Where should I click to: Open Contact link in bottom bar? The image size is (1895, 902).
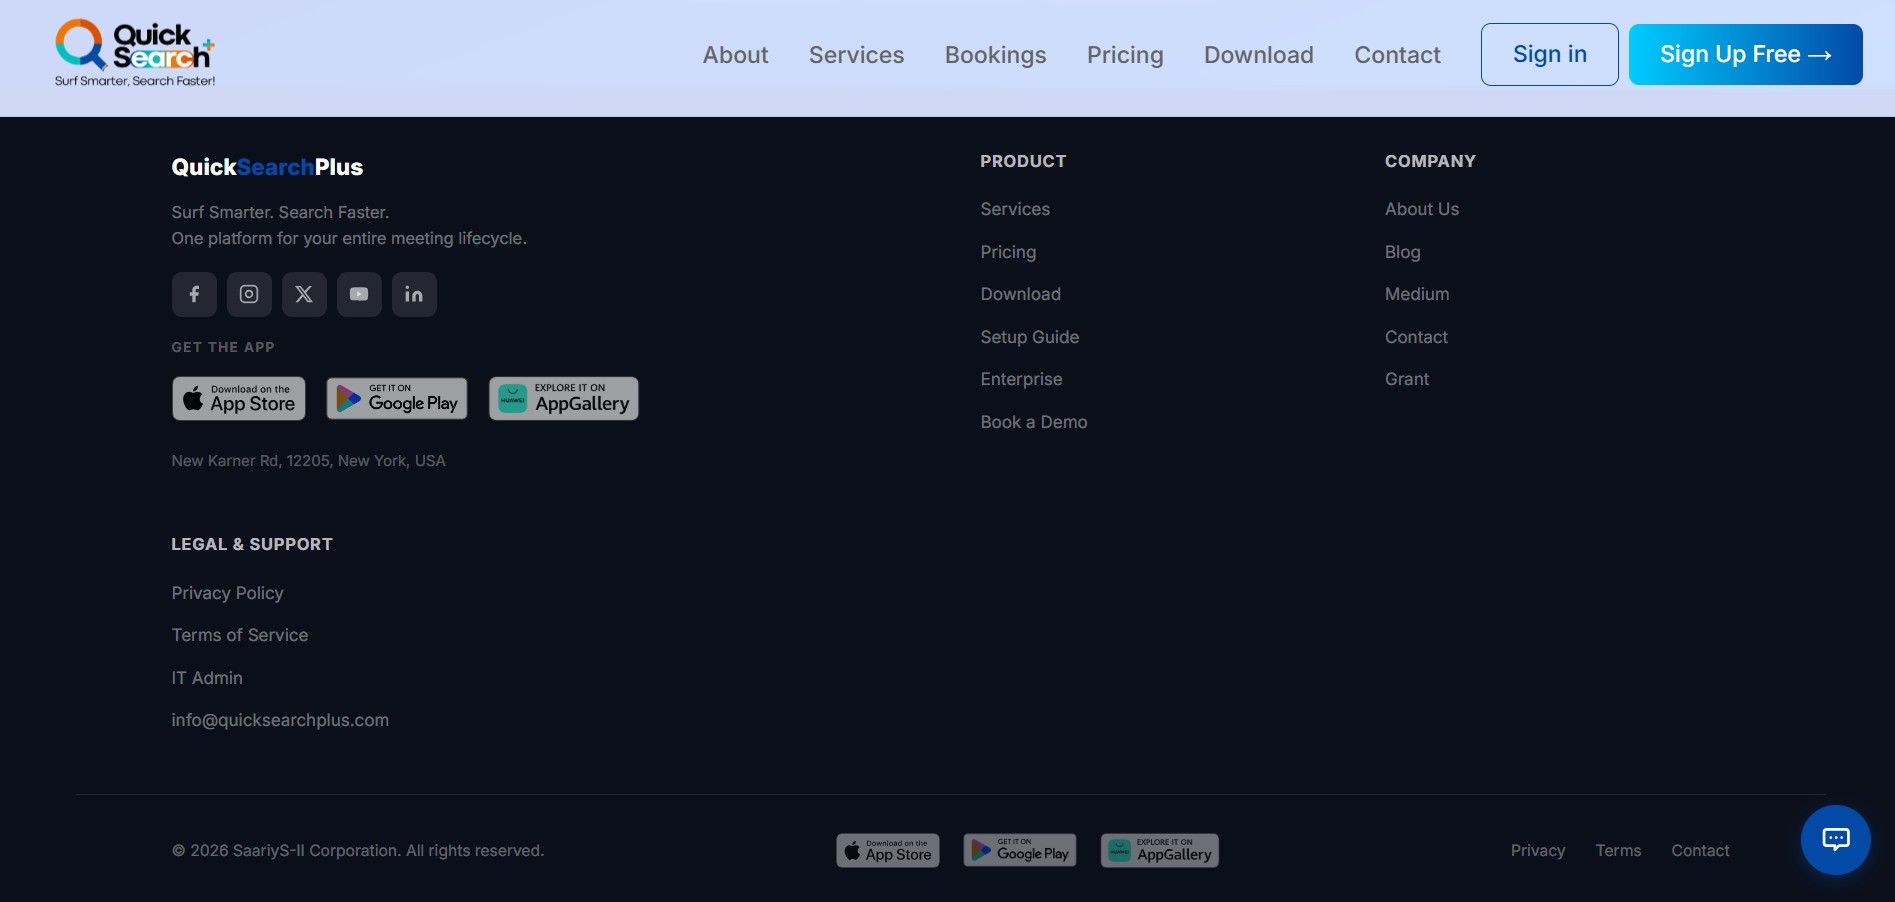point(1700,850)
